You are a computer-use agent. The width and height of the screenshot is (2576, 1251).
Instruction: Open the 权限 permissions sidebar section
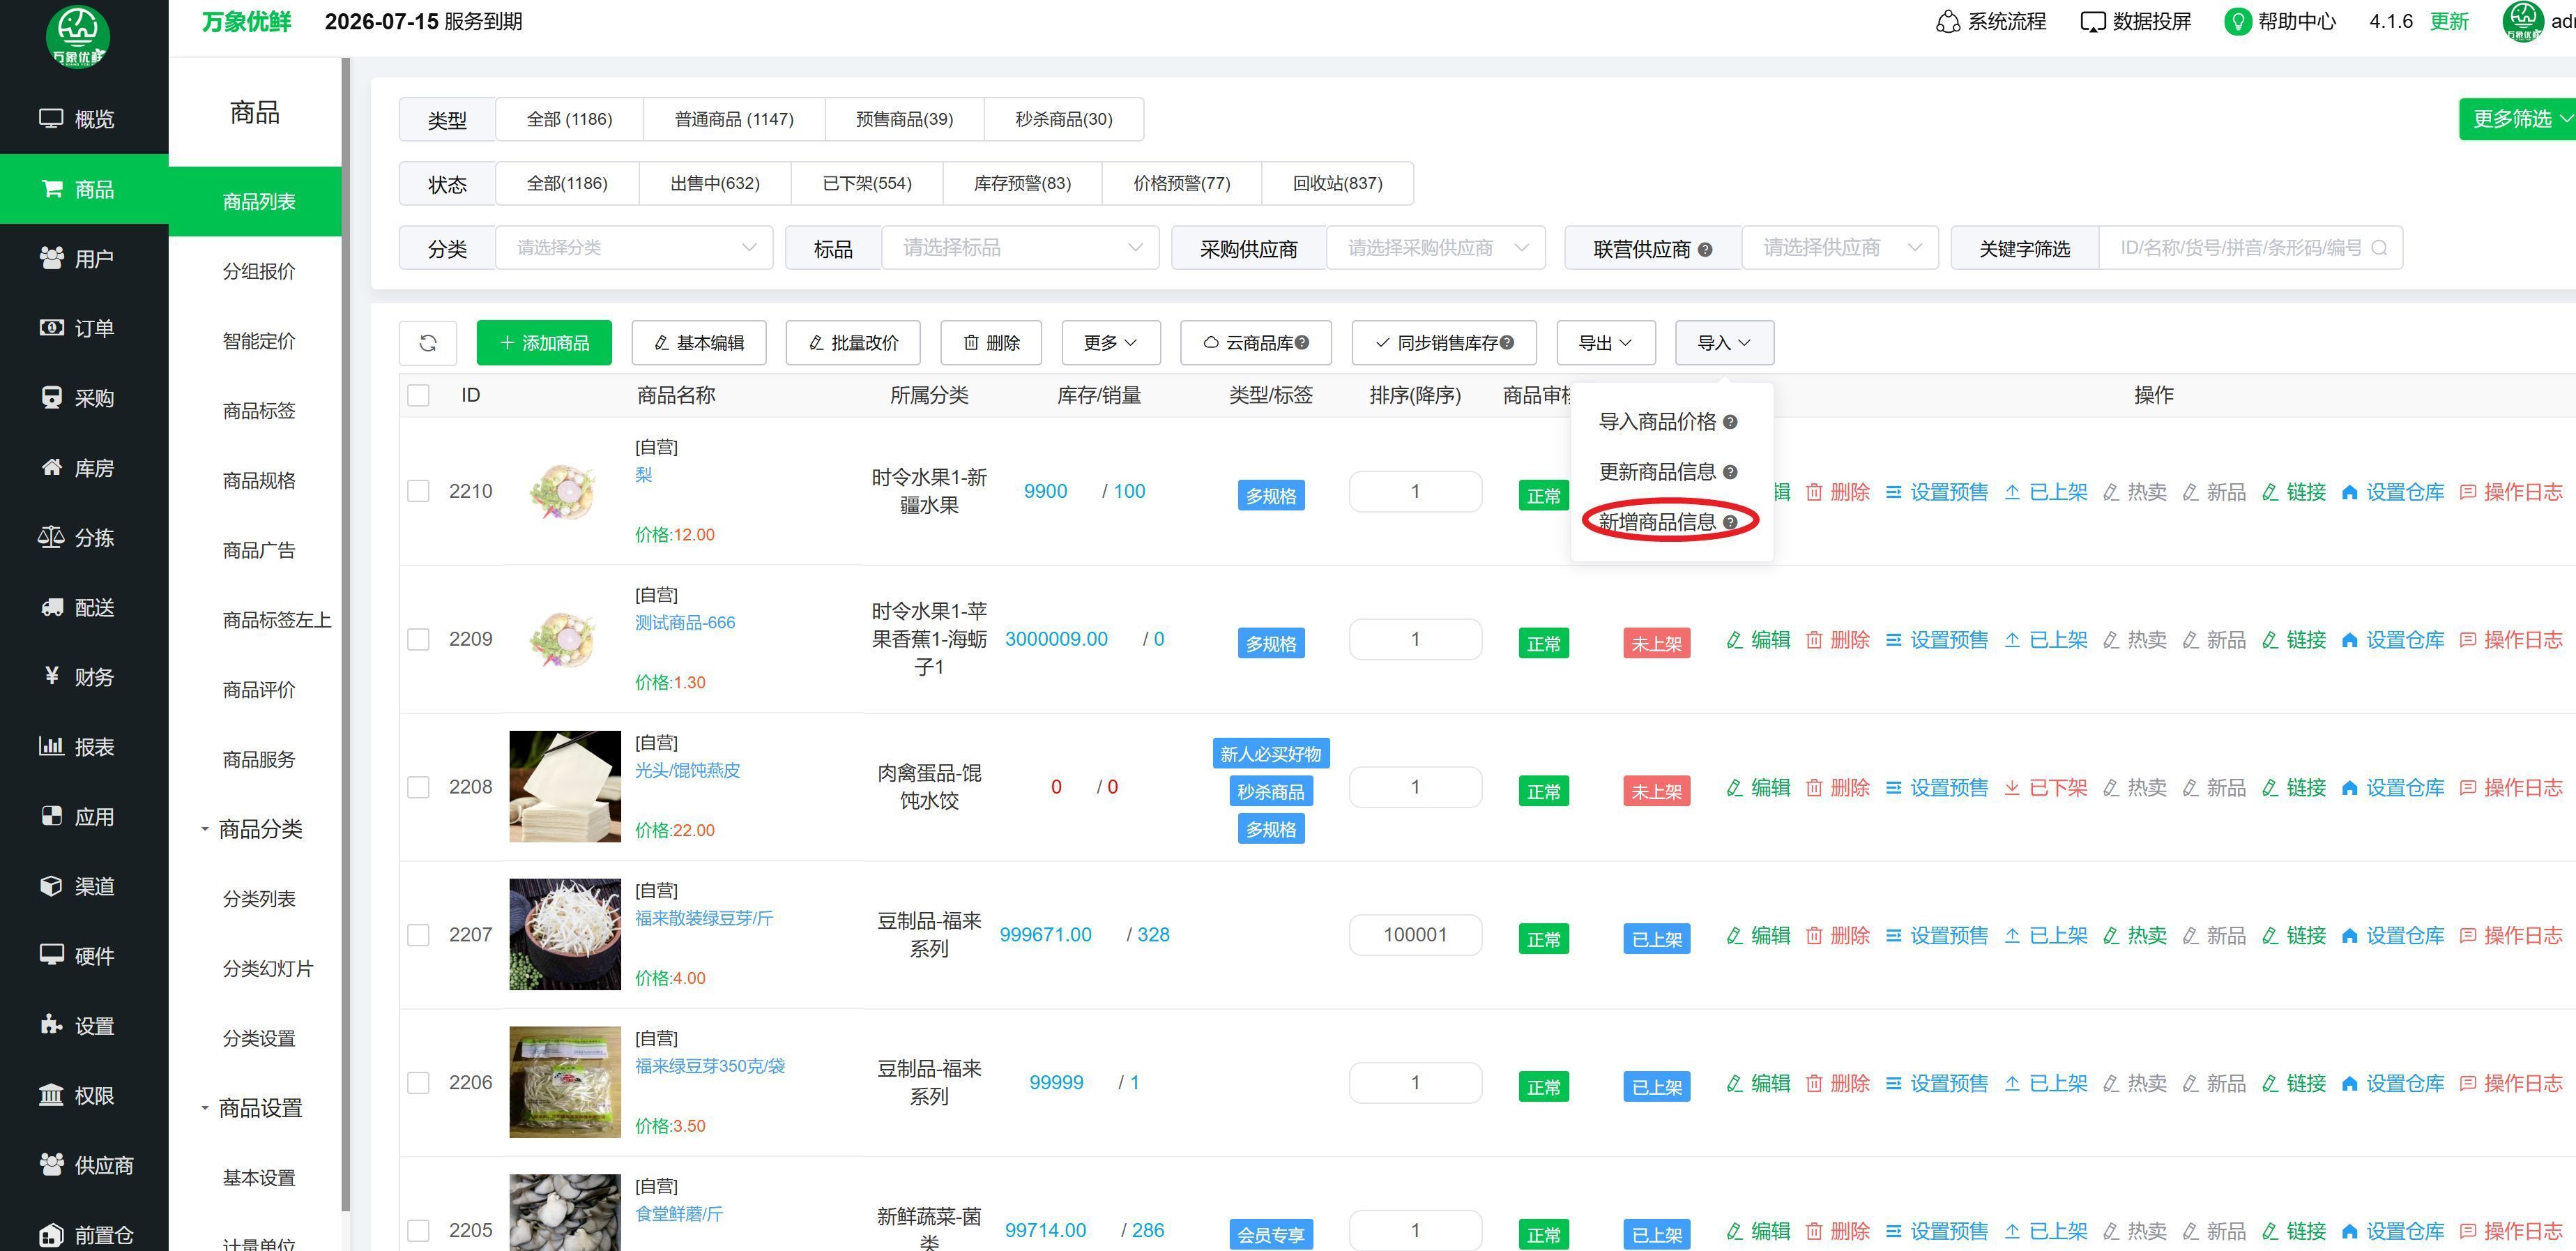click(x=84, y=1096)
